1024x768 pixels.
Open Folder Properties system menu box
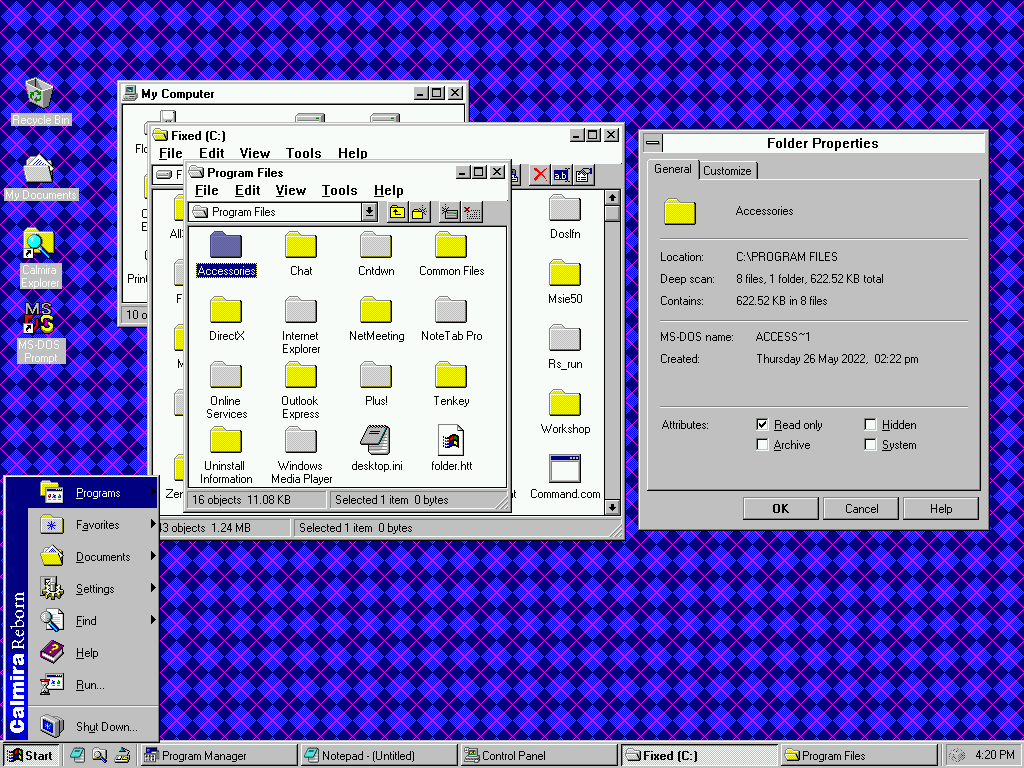(652, 143)
